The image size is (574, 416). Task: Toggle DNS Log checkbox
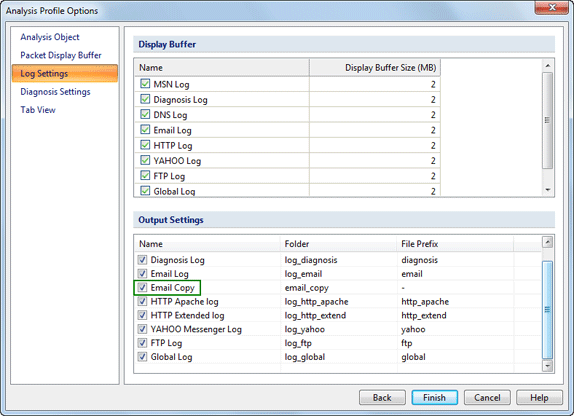pos(145,115)
